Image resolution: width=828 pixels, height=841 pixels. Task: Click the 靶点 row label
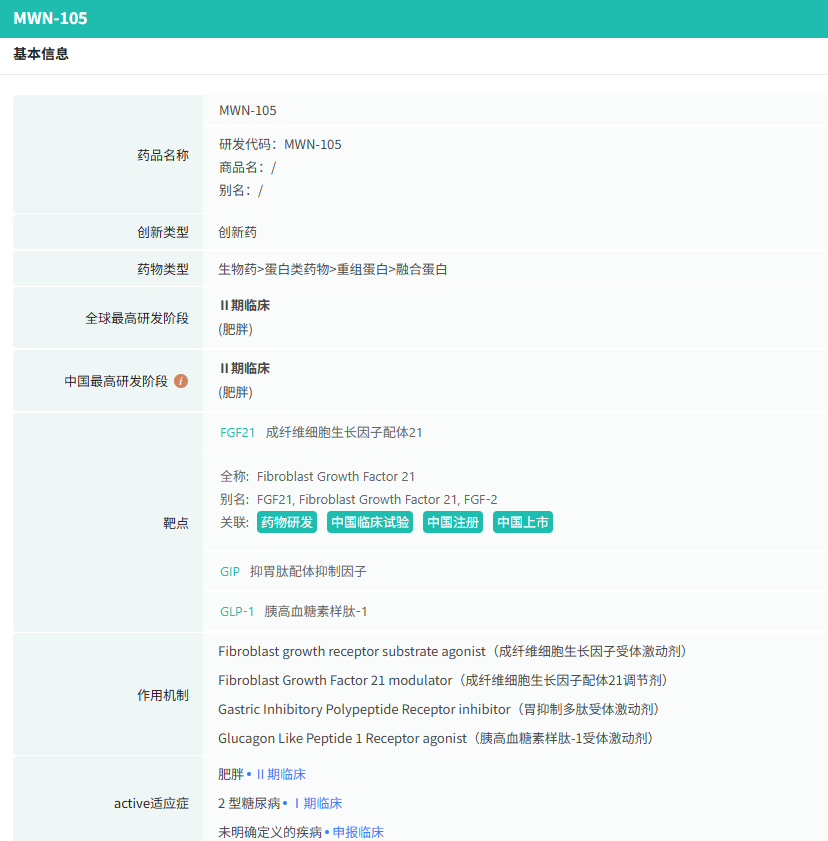pos(176,523)
